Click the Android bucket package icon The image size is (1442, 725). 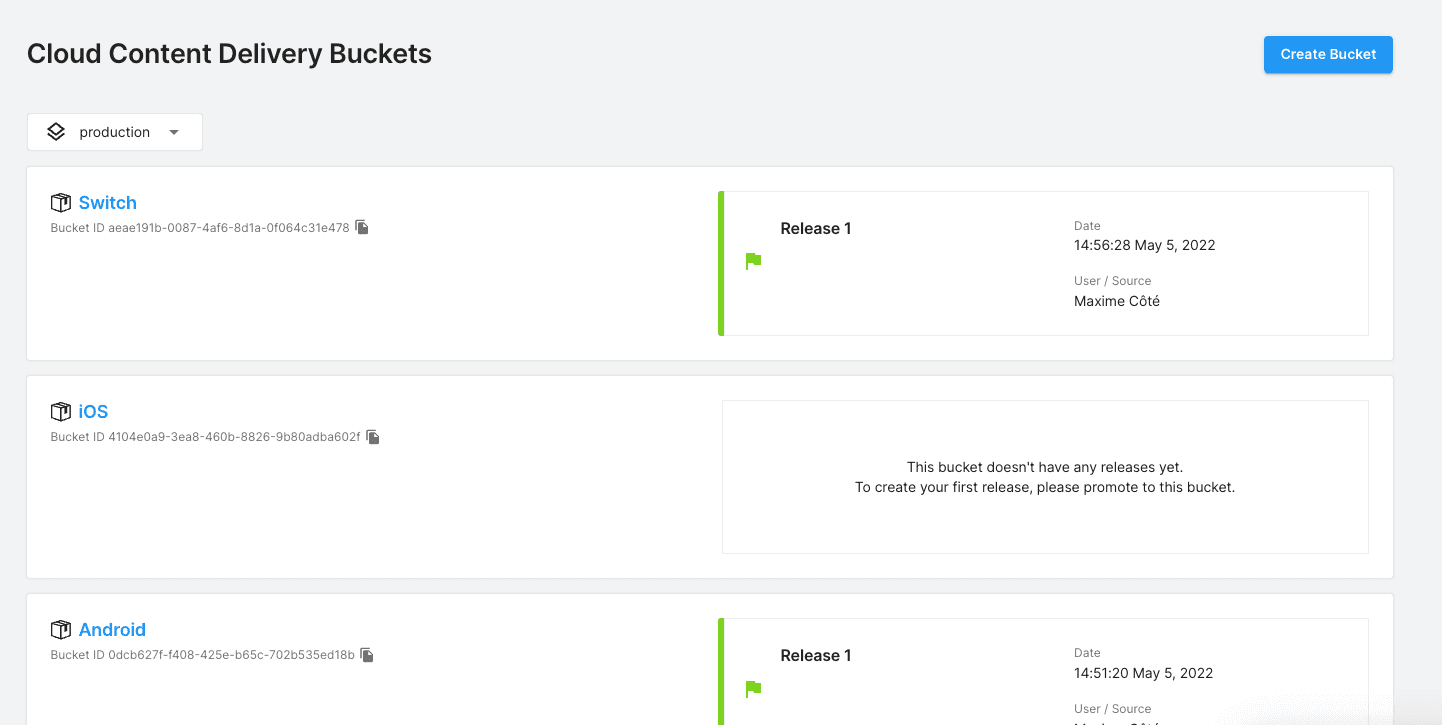61,630
